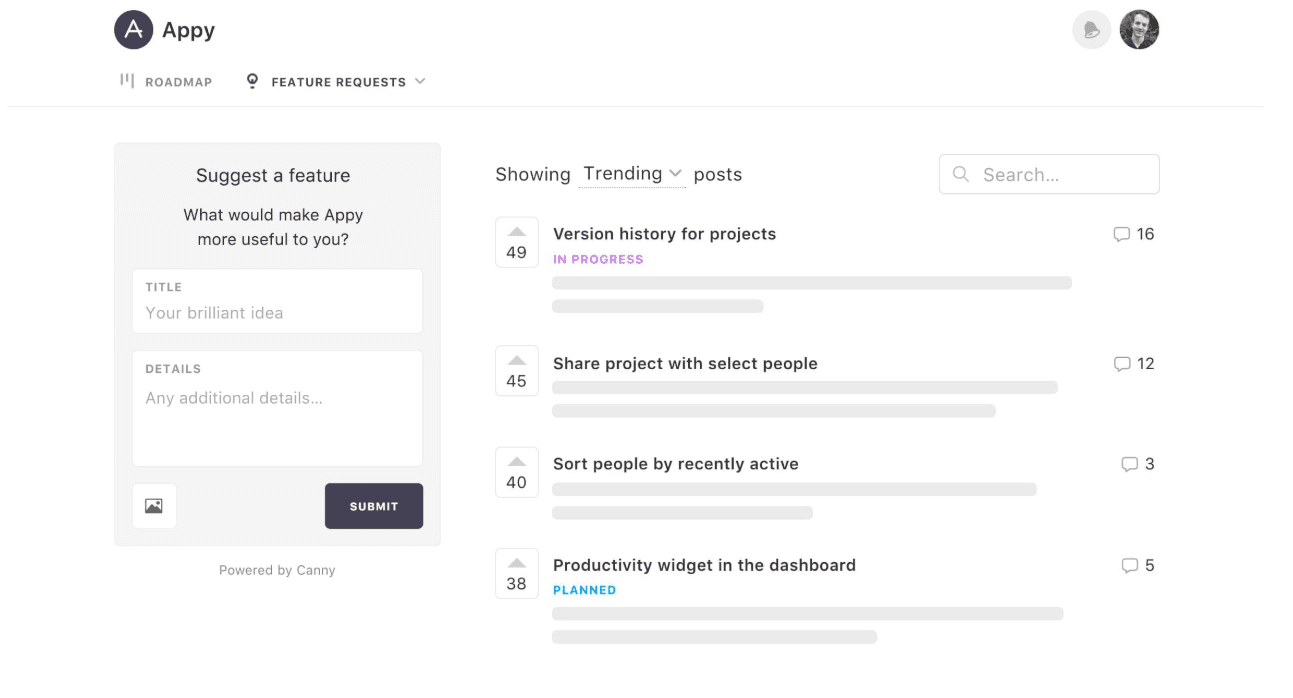
Task: Expand the Feature Requests chevron
Action: 420,81
